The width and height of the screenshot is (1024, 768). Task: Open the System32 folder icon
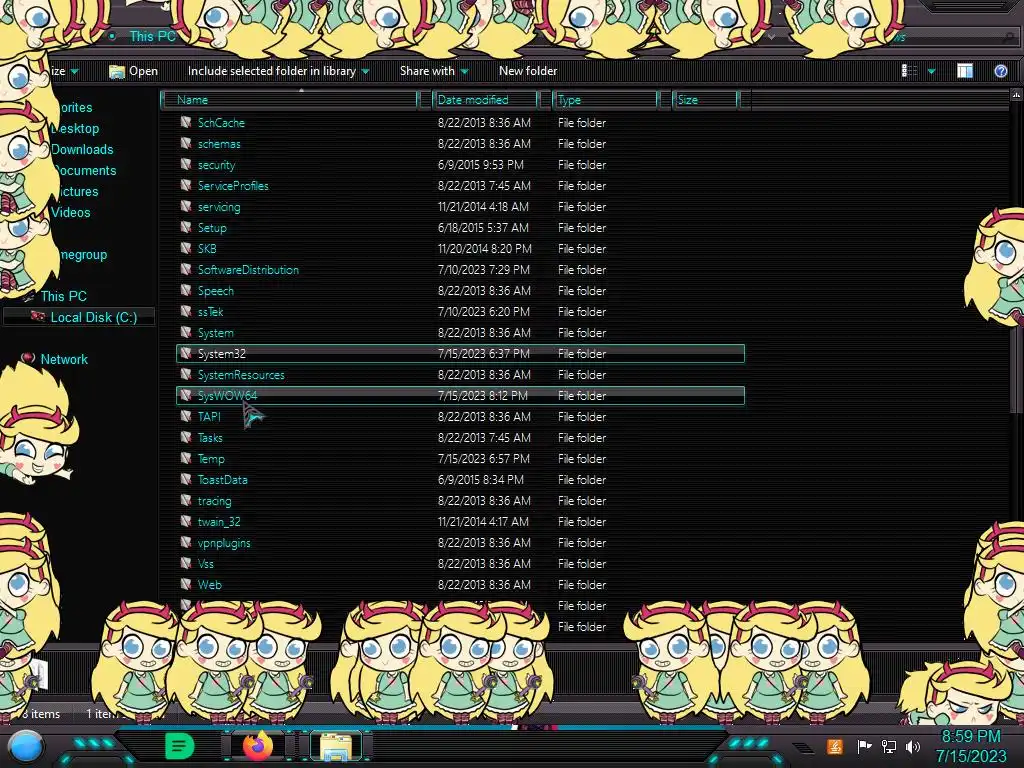pyautogui.click(x=186, y=353)
